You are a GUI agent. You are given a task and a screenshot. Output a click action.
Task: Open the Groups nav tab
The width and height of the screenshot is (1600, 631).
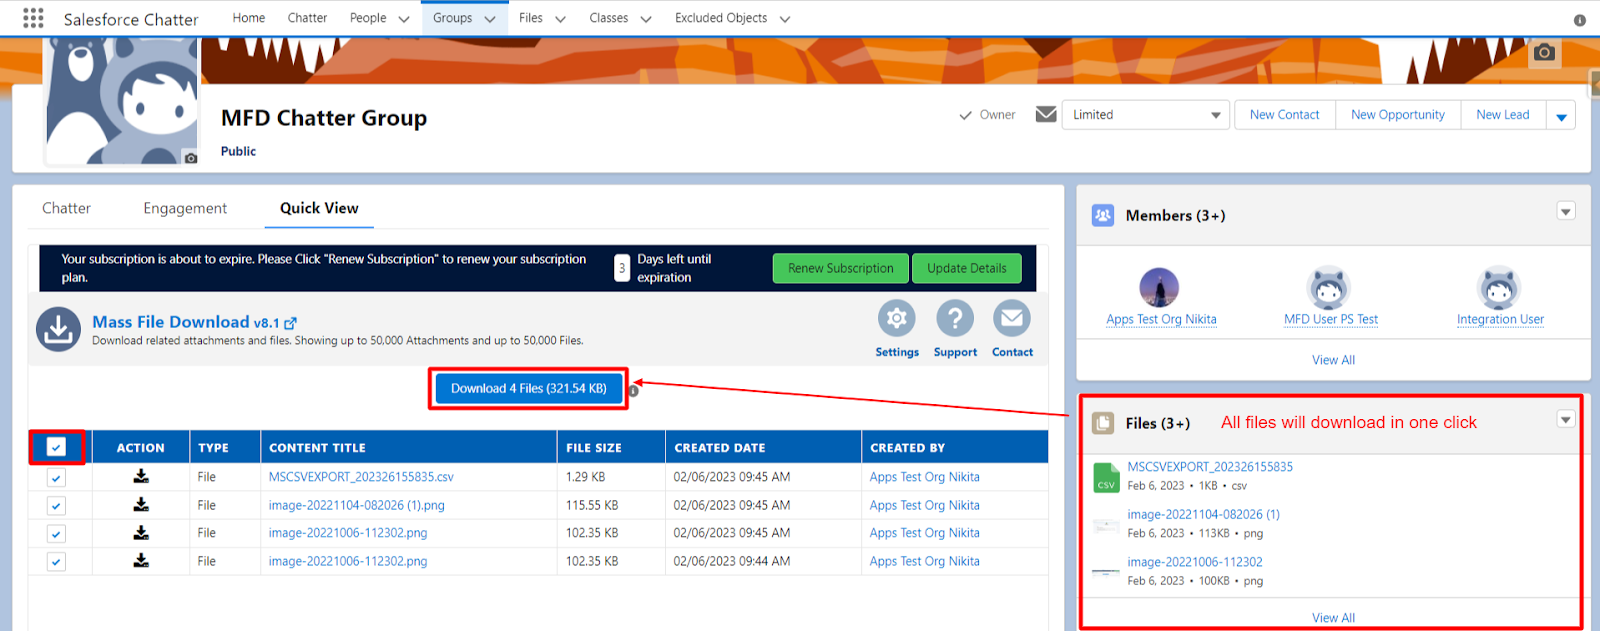452,18
